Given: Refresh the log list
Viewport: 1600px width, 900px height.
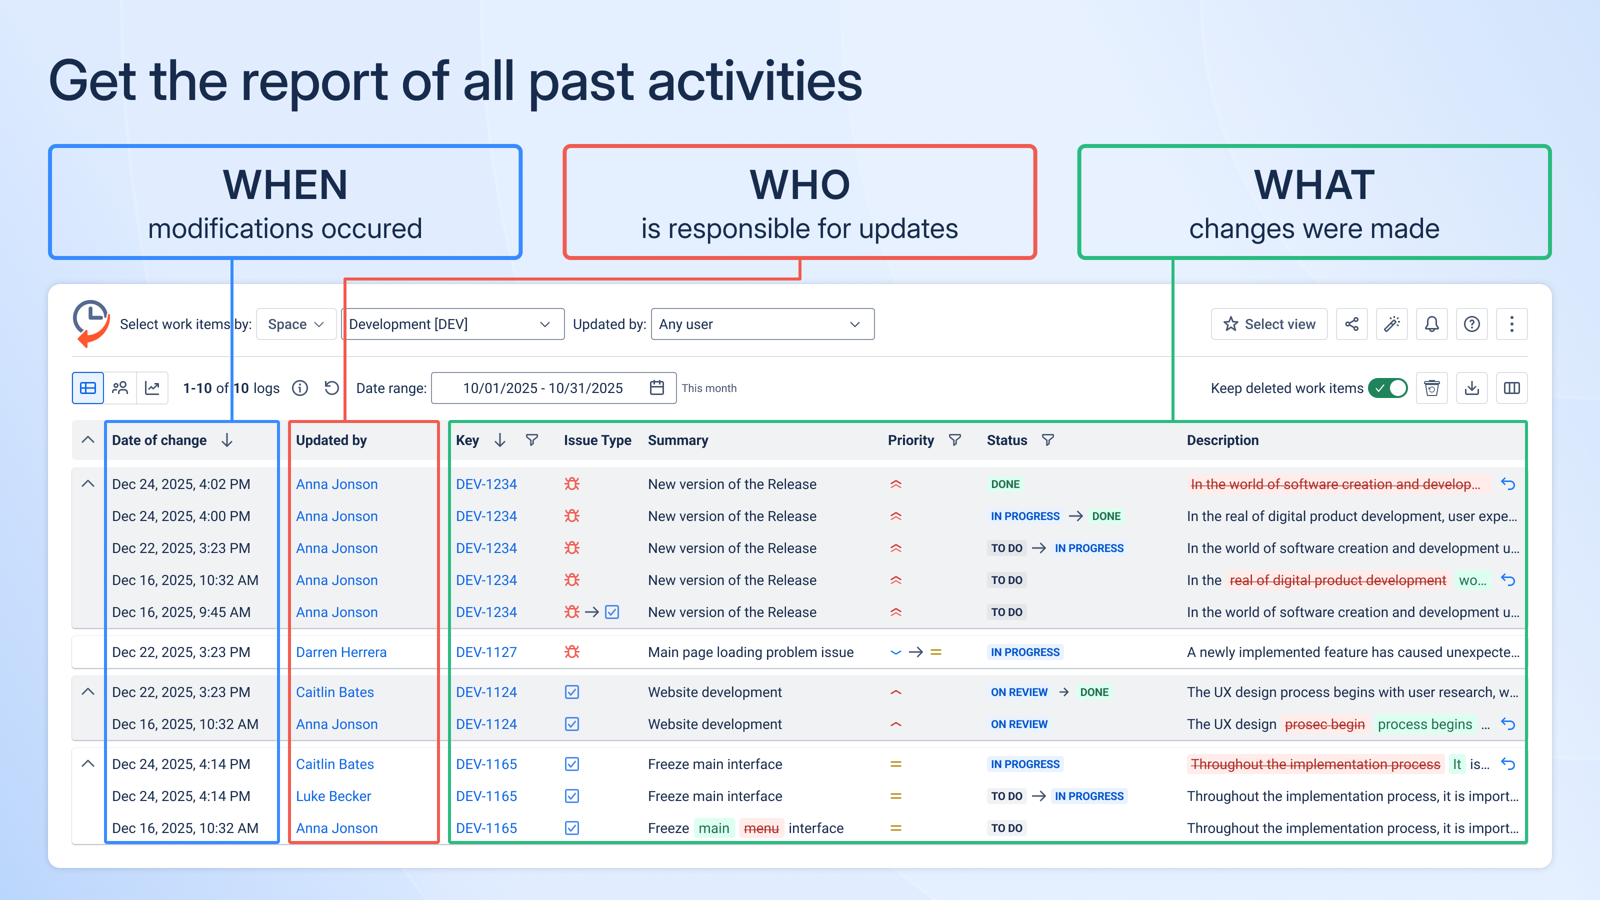Looking at the screenshot, I should click(332, 388).
